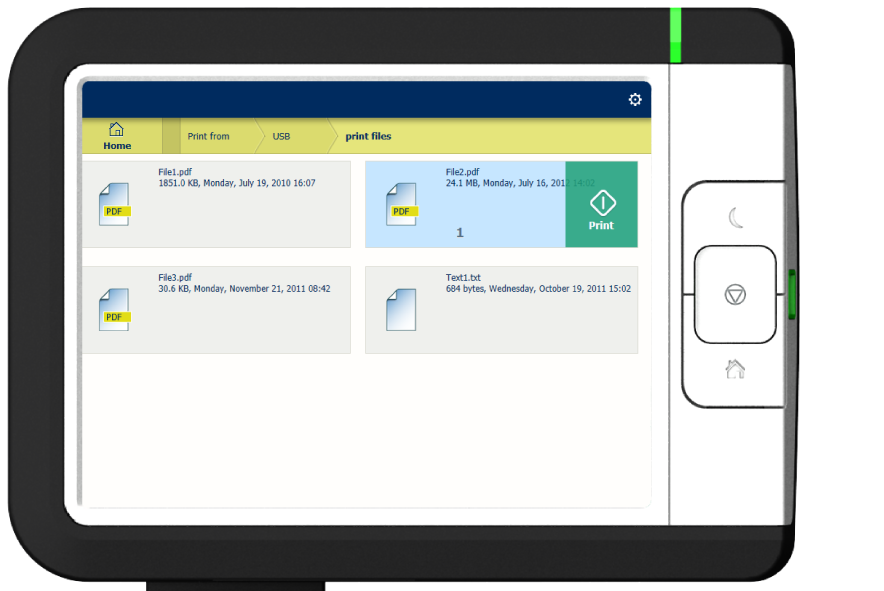The height and width of the screenshot is (591, 884).
Task: Select the File2.pdf file name
Action: 462,172
